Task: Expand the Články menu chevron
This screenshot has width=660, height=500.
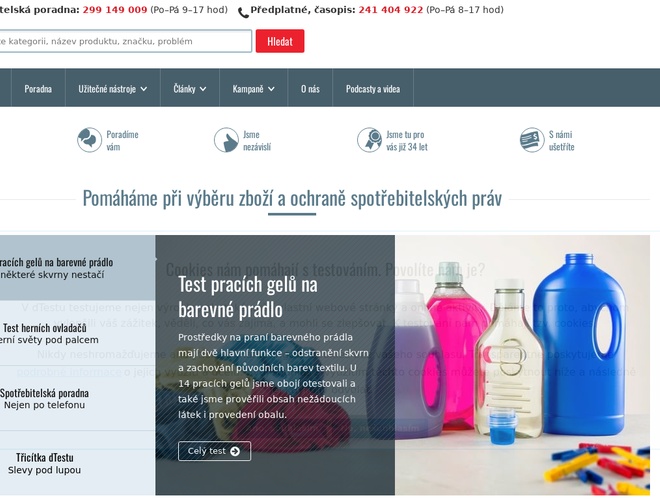Action: pyautogui.click(x=203, y=89)
